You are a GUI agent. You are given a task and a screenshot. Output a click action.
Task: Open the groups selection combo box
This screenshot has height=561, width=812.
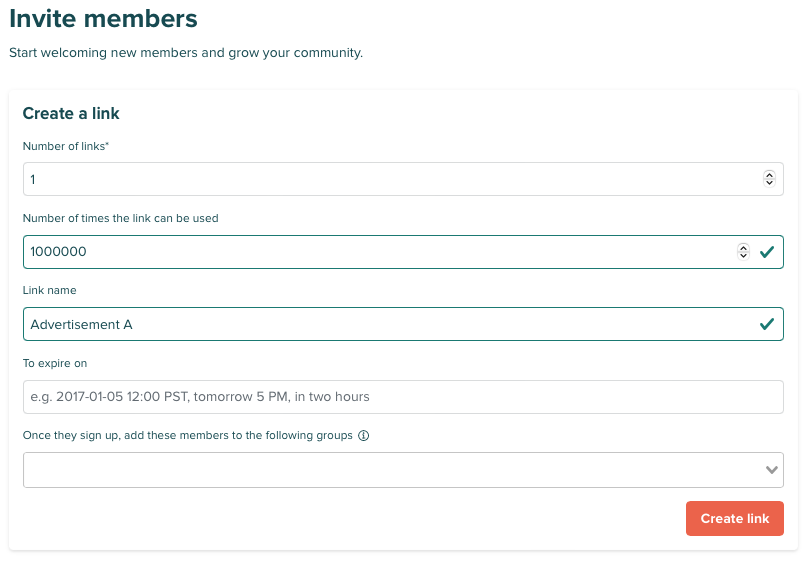coord(390,469)
